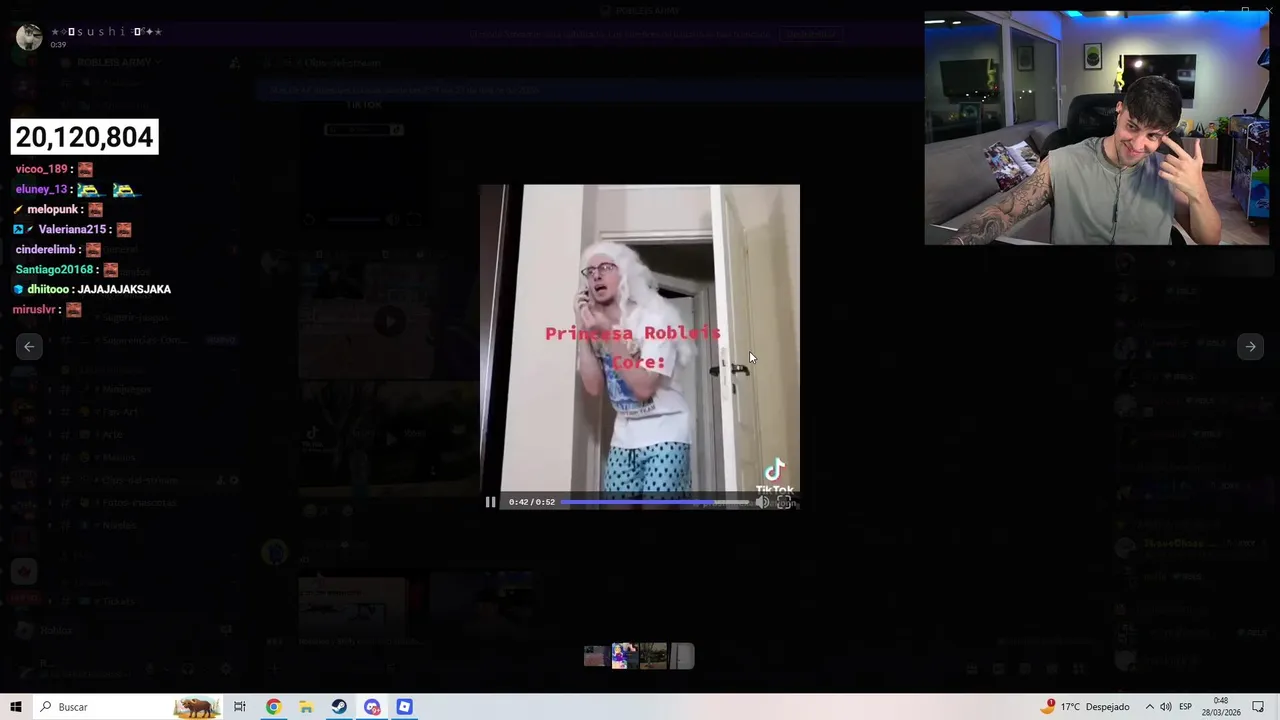The height and width of the screenshot is (720, 1280).
Task: Open Steam from the taskbar
Action: pyautogui.click(x=339, y=707)
